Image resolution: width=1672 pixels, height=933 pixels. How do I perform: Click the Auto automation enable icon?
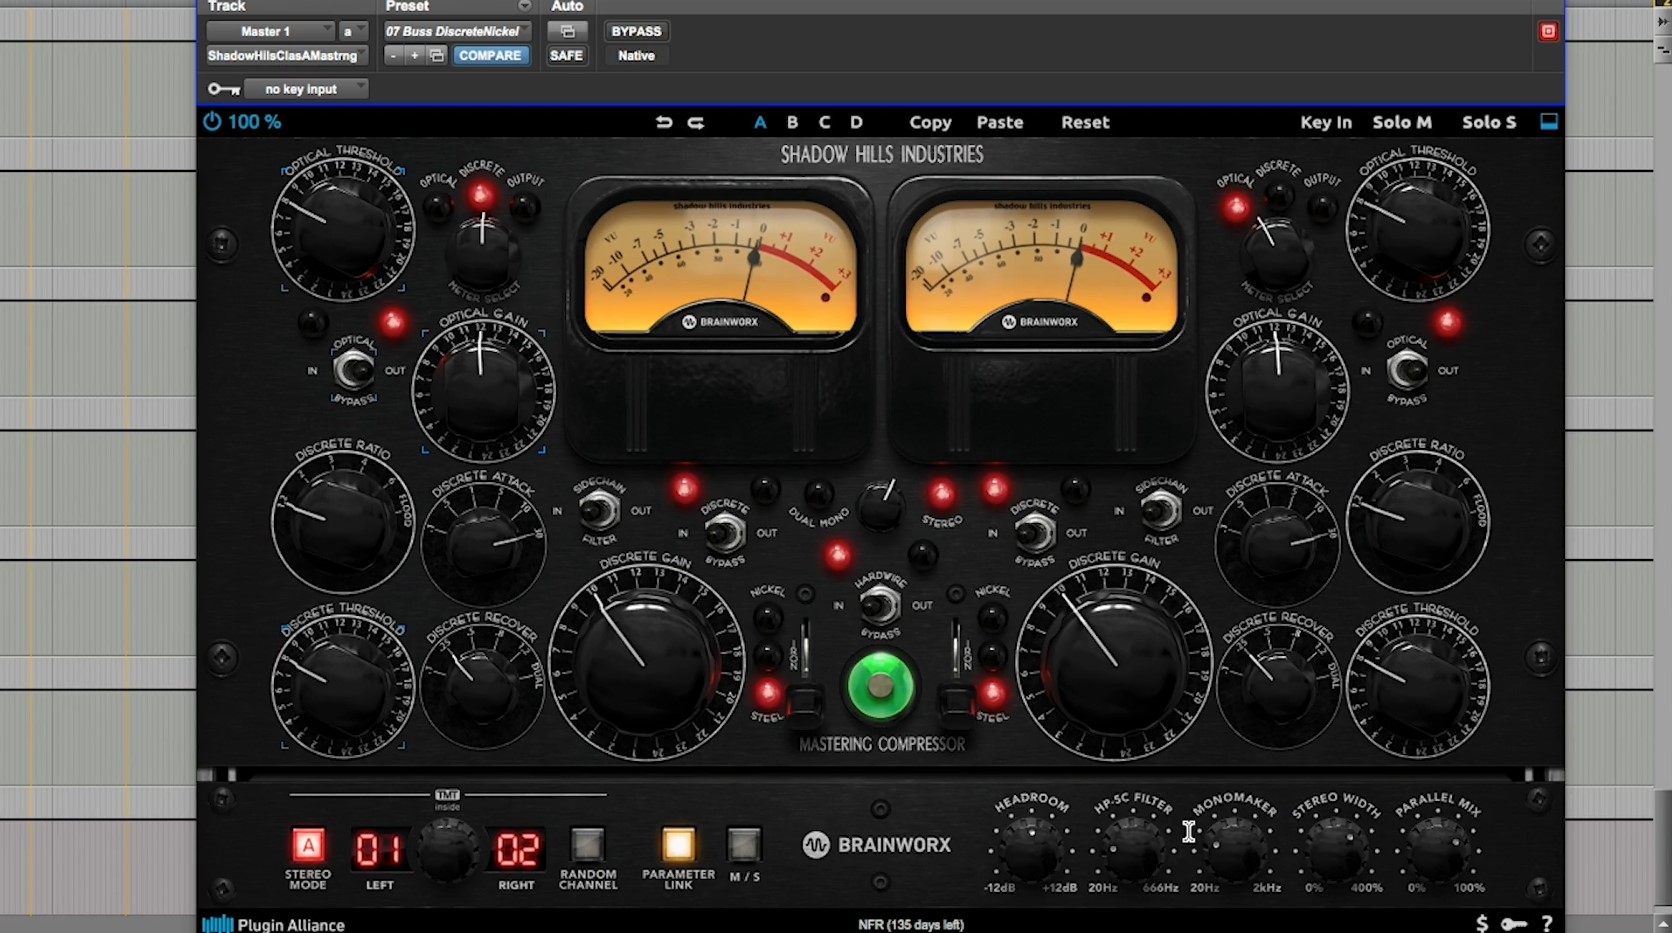tap(567, 31)
